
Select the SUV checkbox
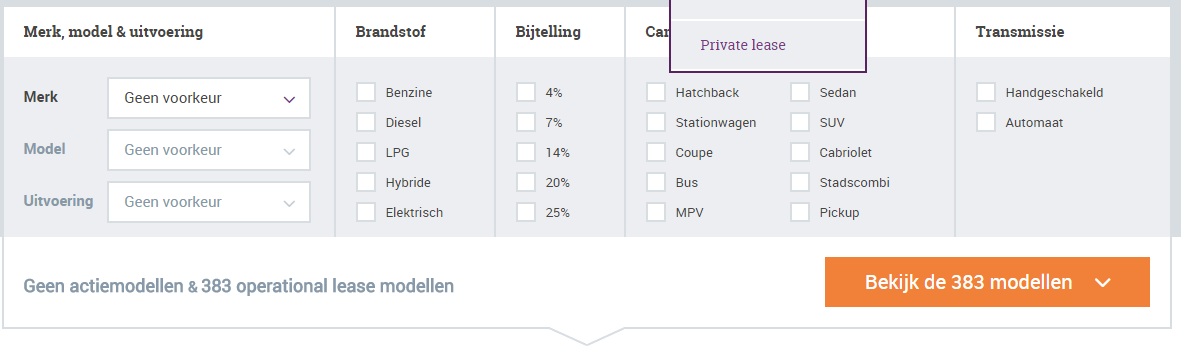[800, 123]
